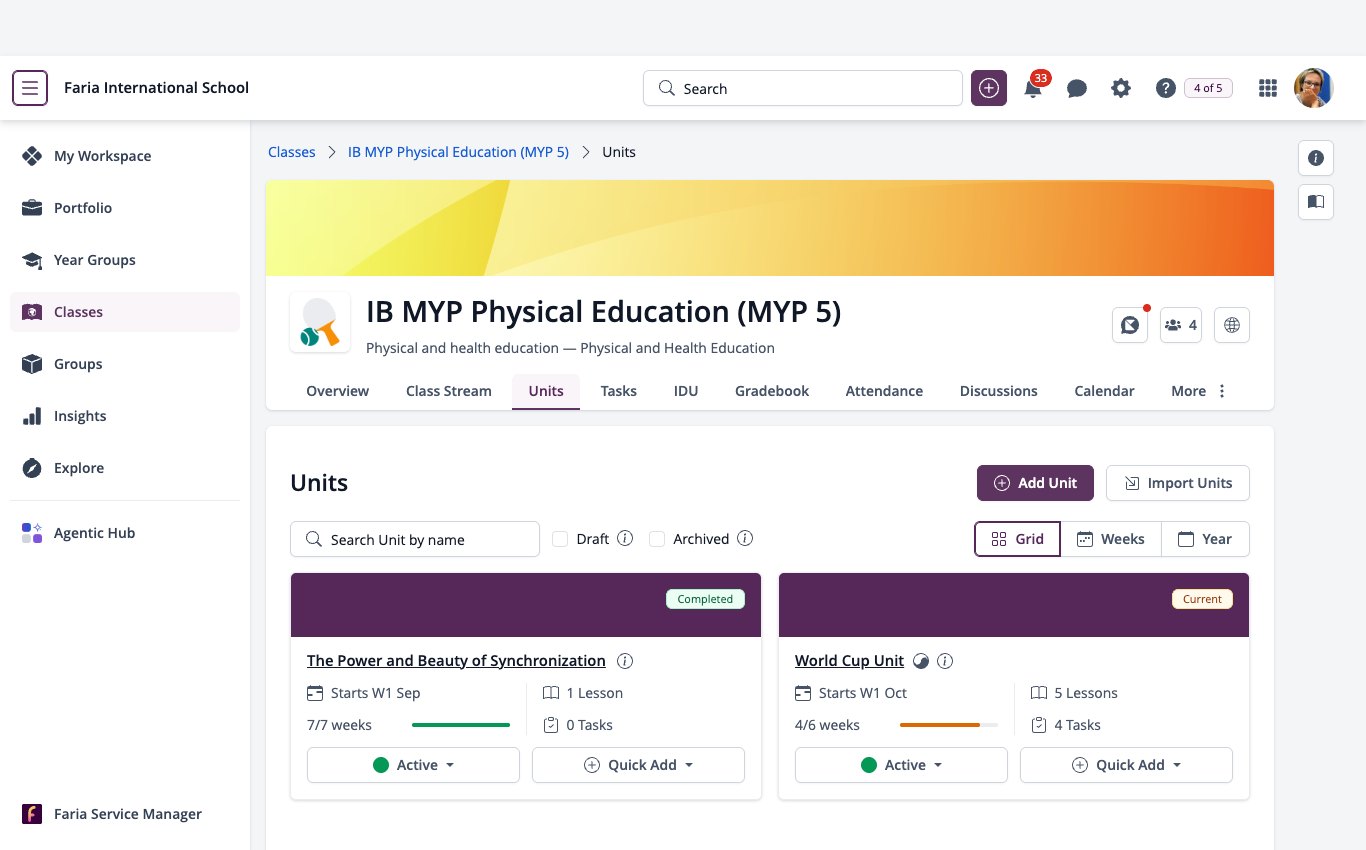The image size is (1366, 850).
Task: Open class chat icon with red dot
Action: click(x=1130, y=325)
